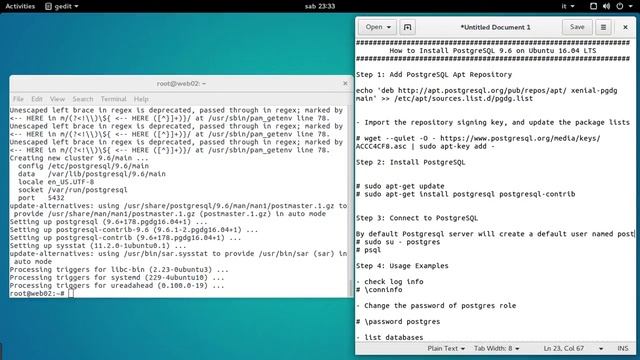Screen dimensions: 640x360
Task: Open the Open file dropdown
Action: click(x=377, y=27)
